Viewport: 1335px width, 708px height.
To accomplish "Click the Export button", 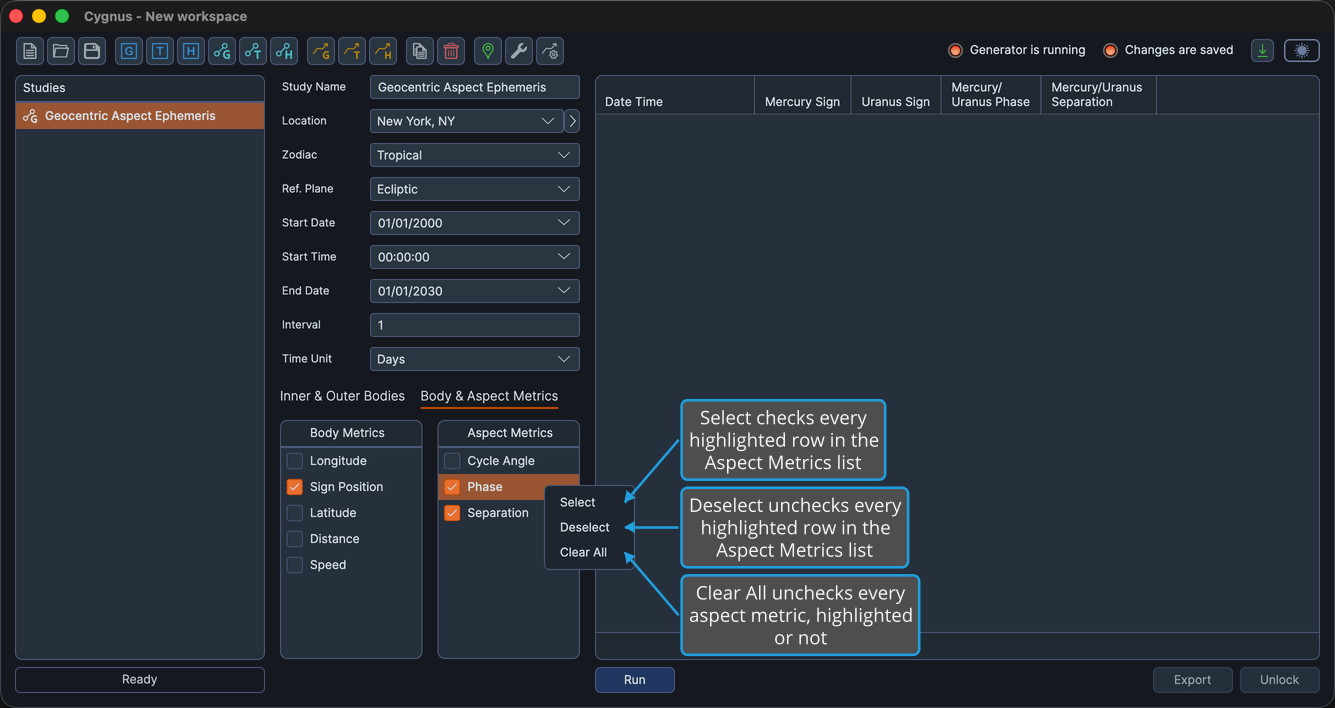I will pos(1193,680).
